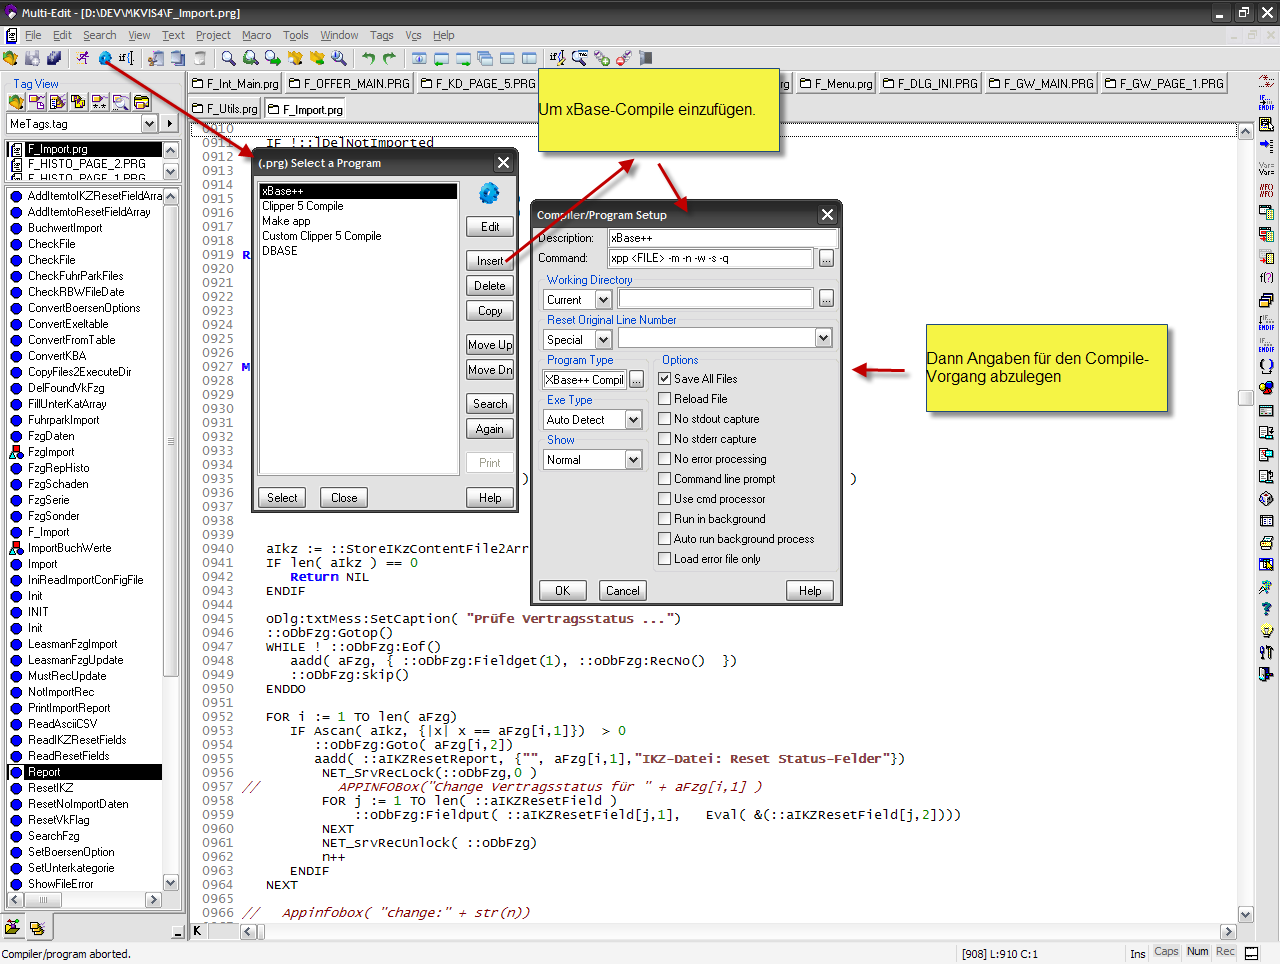Toggle No error processing checkbox
This screenshot has width=1280, height=964.
point(664,459)
